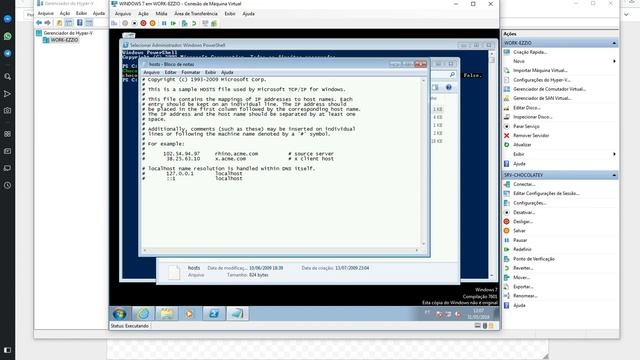The image size is (640, 360).
Task: Click the sidebar toggle icon at bottom left
Action: pyautogui.click(x=7, y=350)
